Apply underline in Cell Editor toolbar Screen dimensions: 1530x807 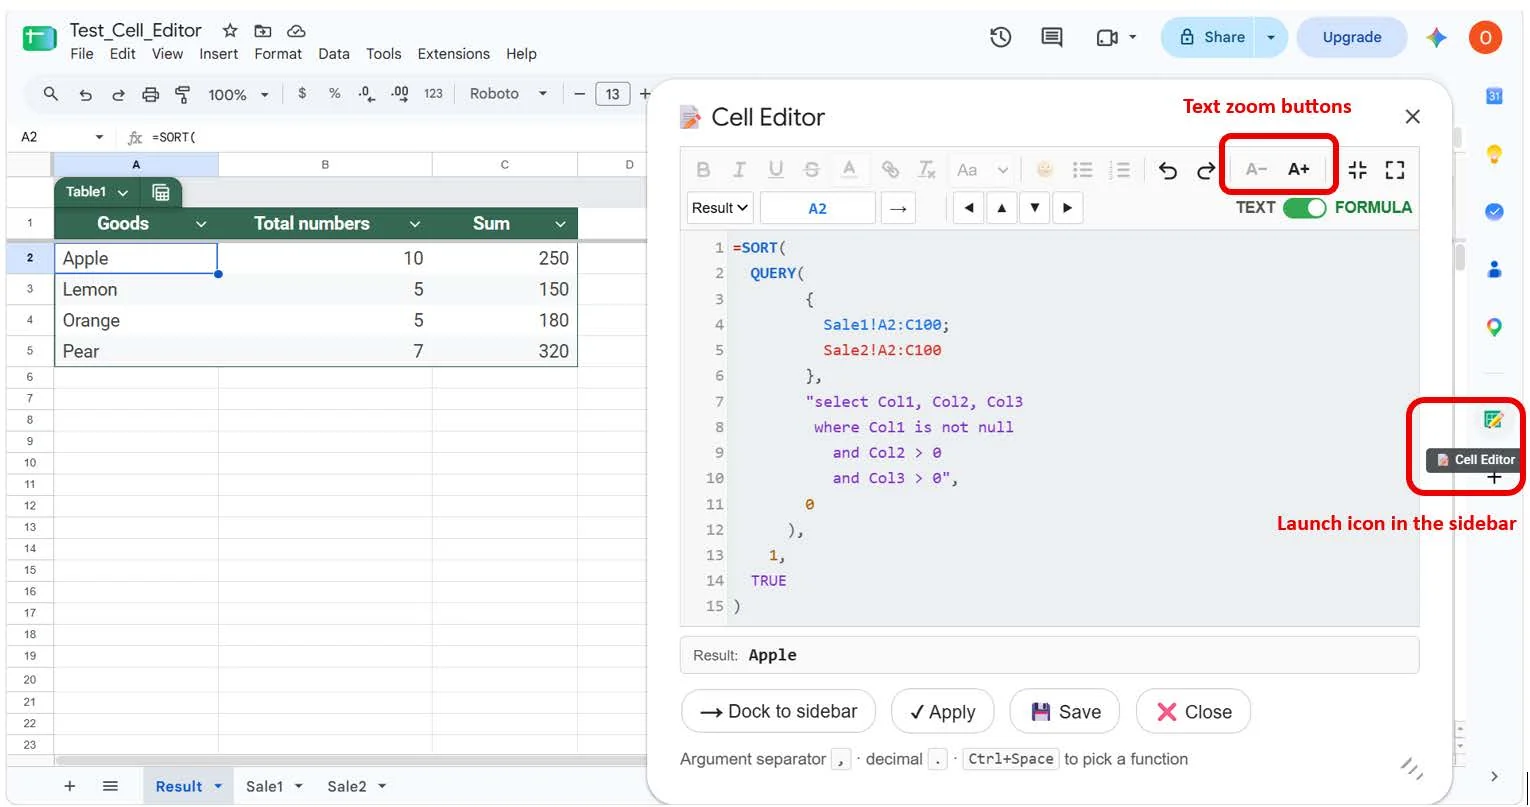pos(775,170)
